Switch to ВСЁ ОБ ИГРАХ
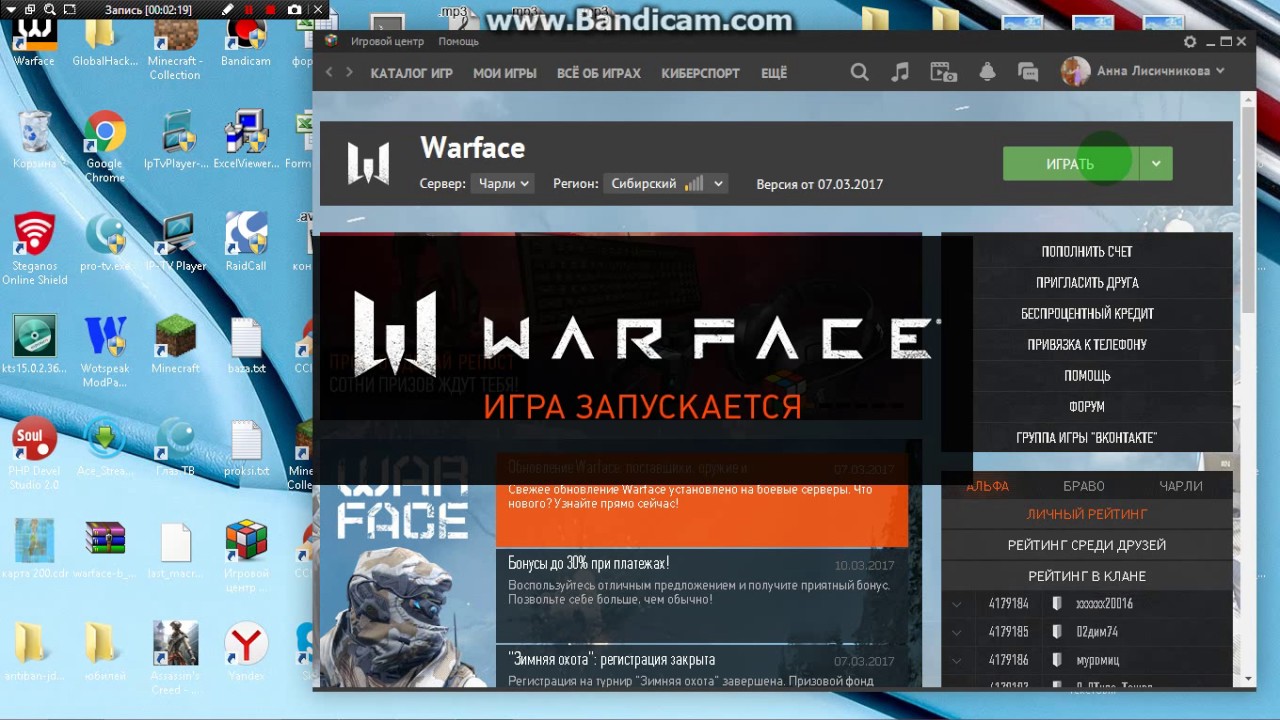 [x=599, y=73]
